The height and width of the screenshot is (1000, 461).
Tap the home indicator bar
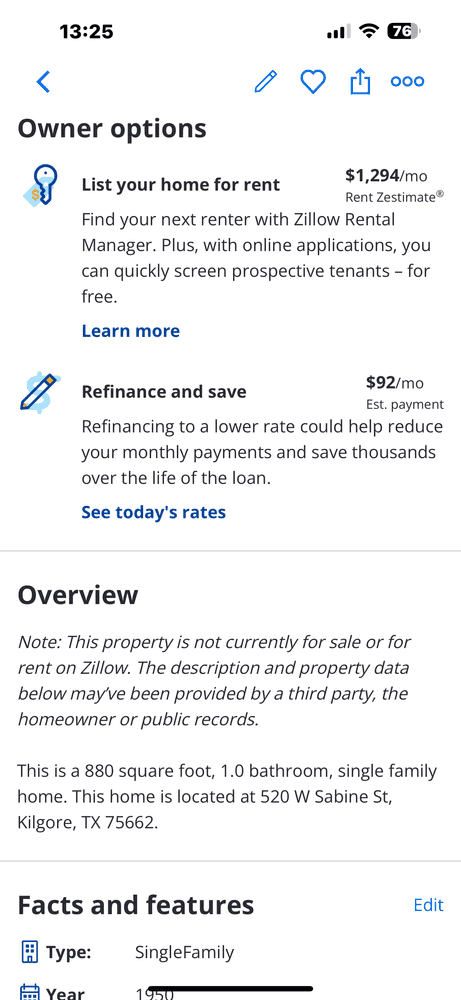(230, 989)
